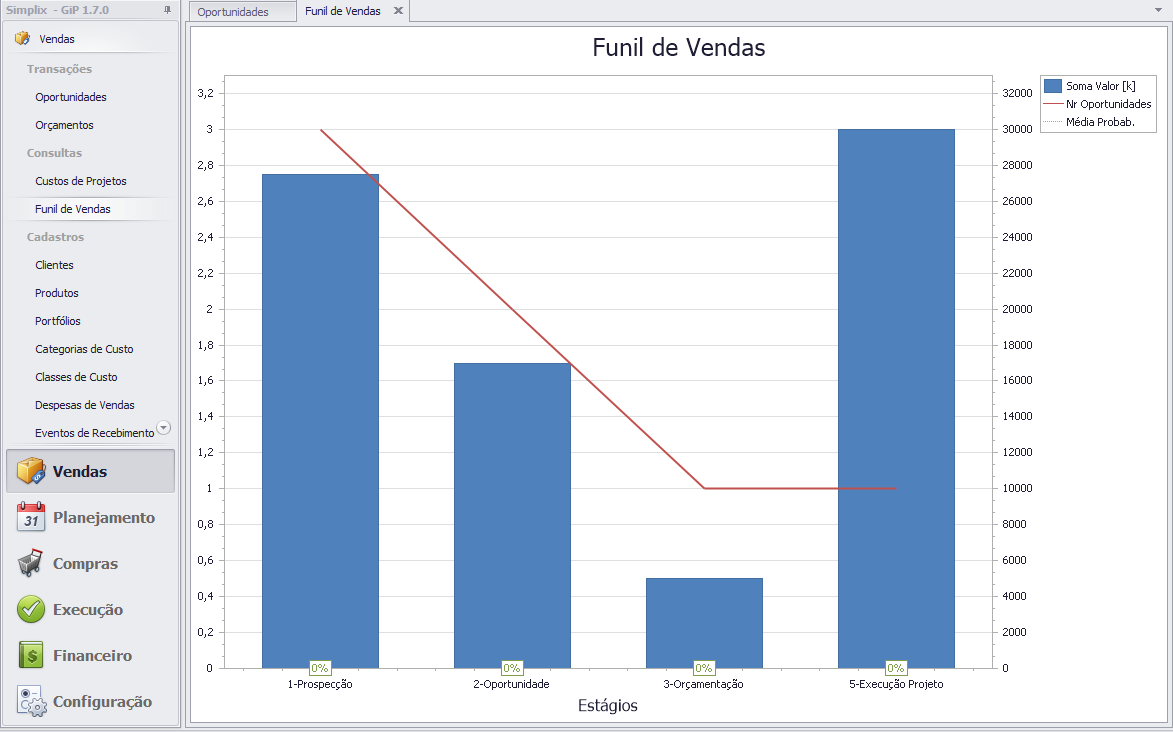Click the 0% label on 2-Oportunidade bar

point(512,668)
